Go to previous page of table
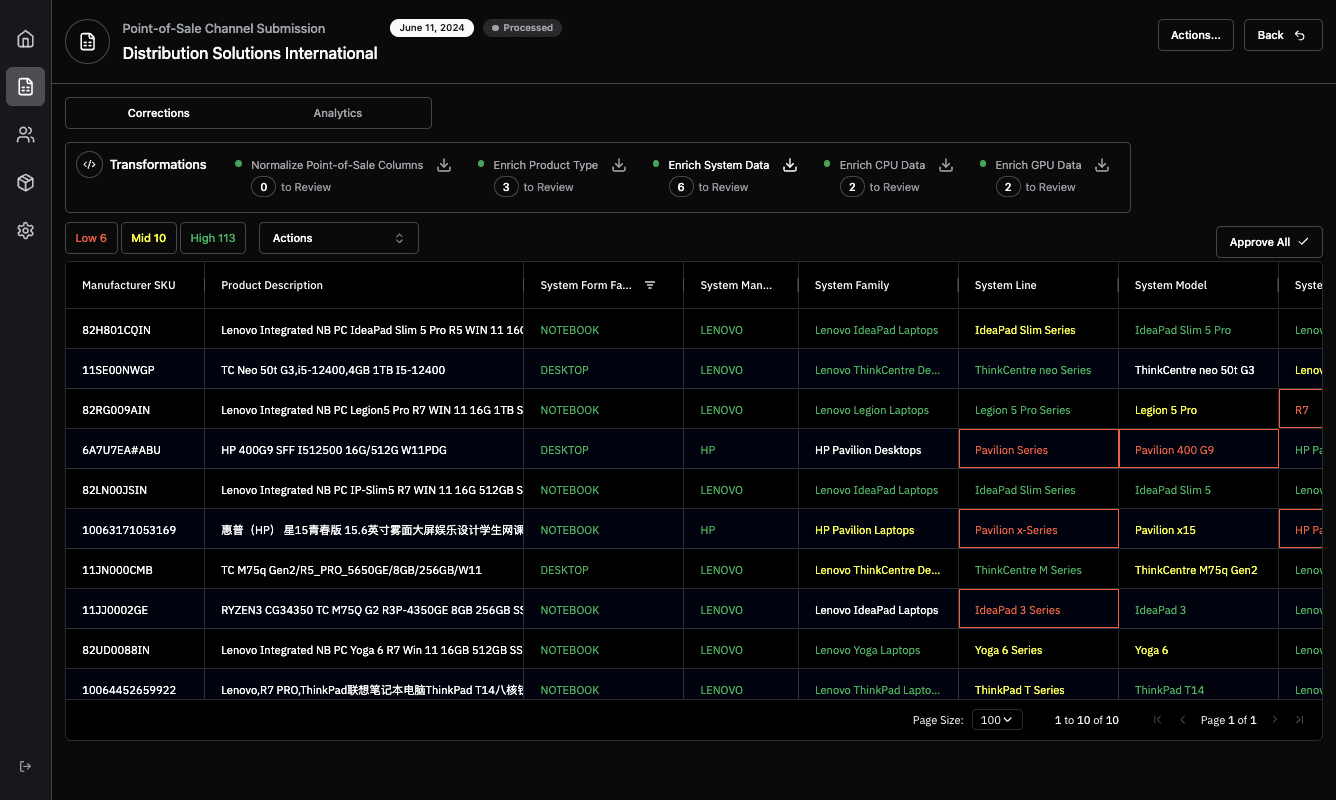The height and width of the screenshot is (800, 1336). click(x=1183, y=720)
